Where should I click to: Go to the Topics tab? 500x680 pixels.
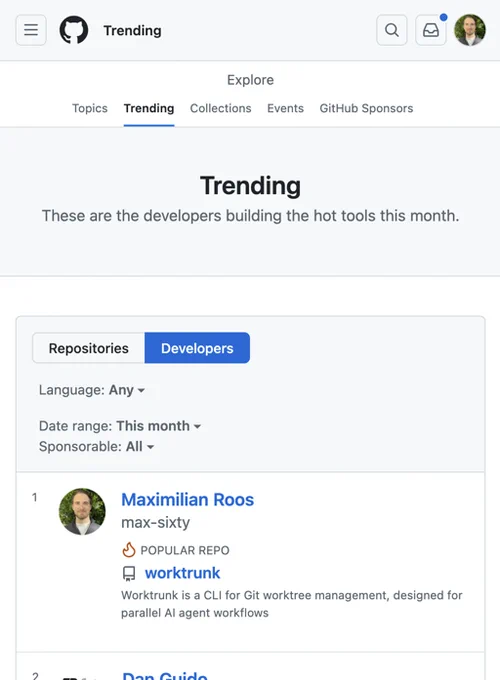click(x=90, y=108)
